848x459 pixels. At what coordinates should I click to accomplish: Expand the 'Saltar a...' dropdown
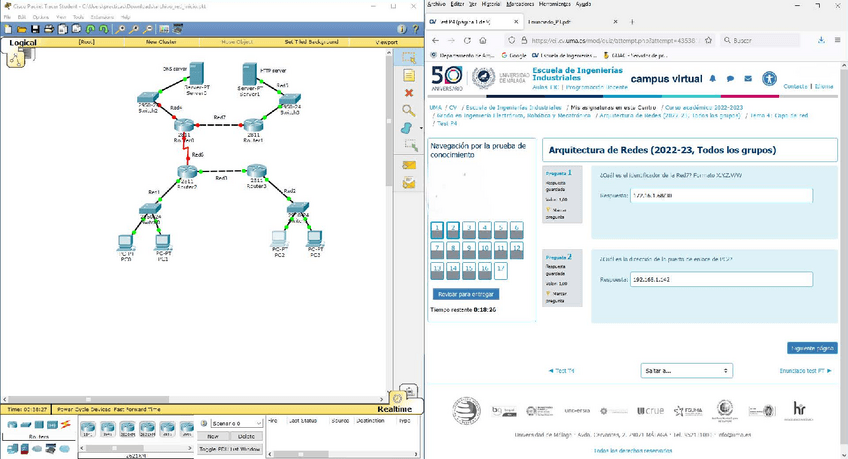click(687, 370)
